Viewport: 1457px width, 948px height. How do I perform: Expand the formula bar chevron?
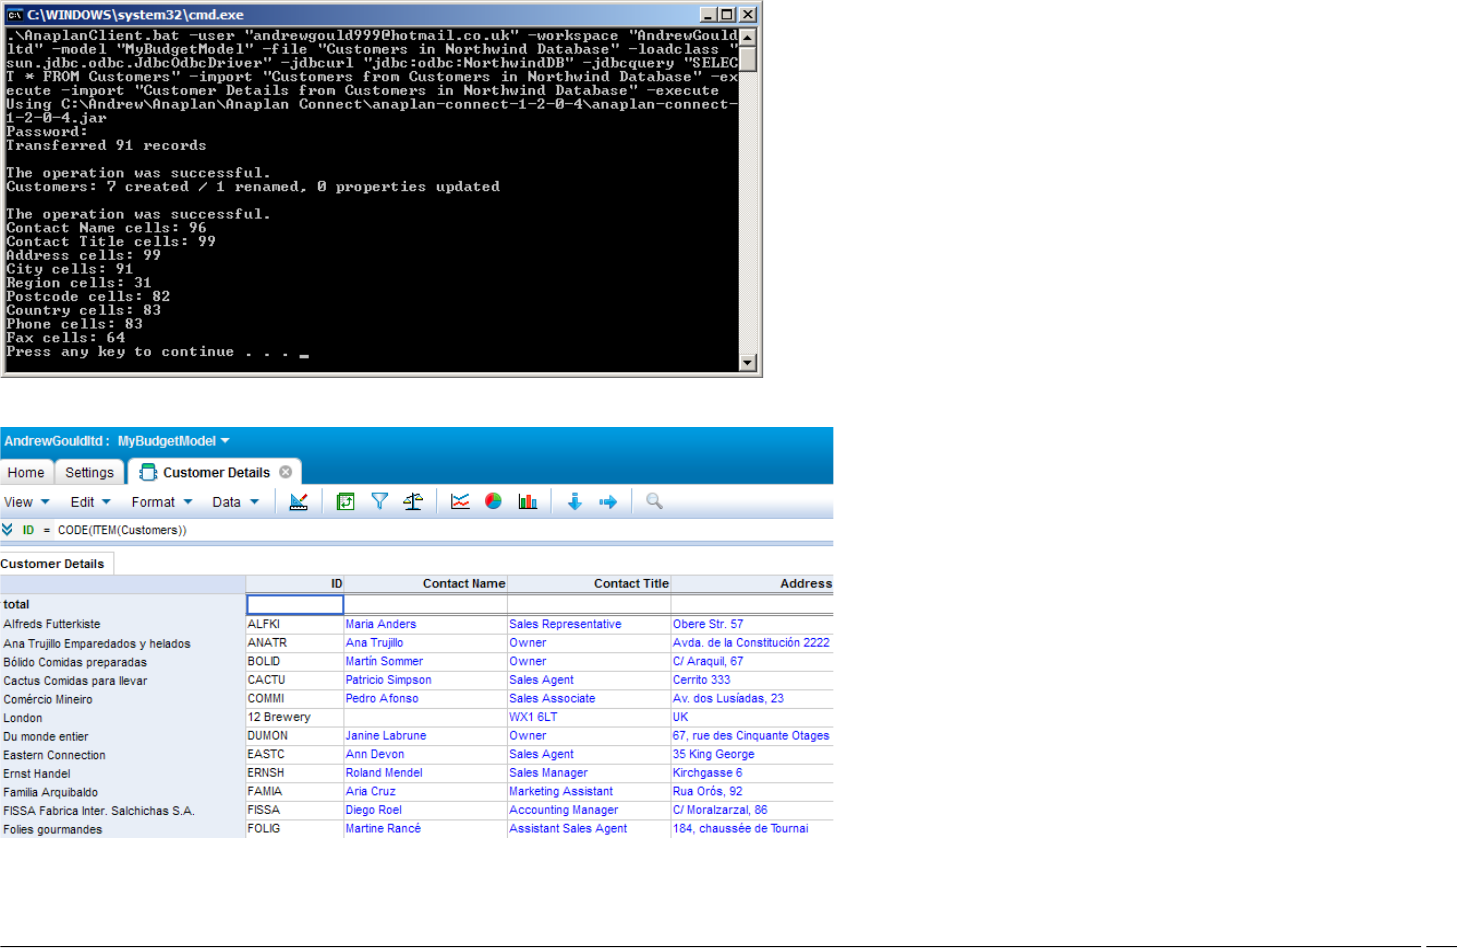click(7, 530)
